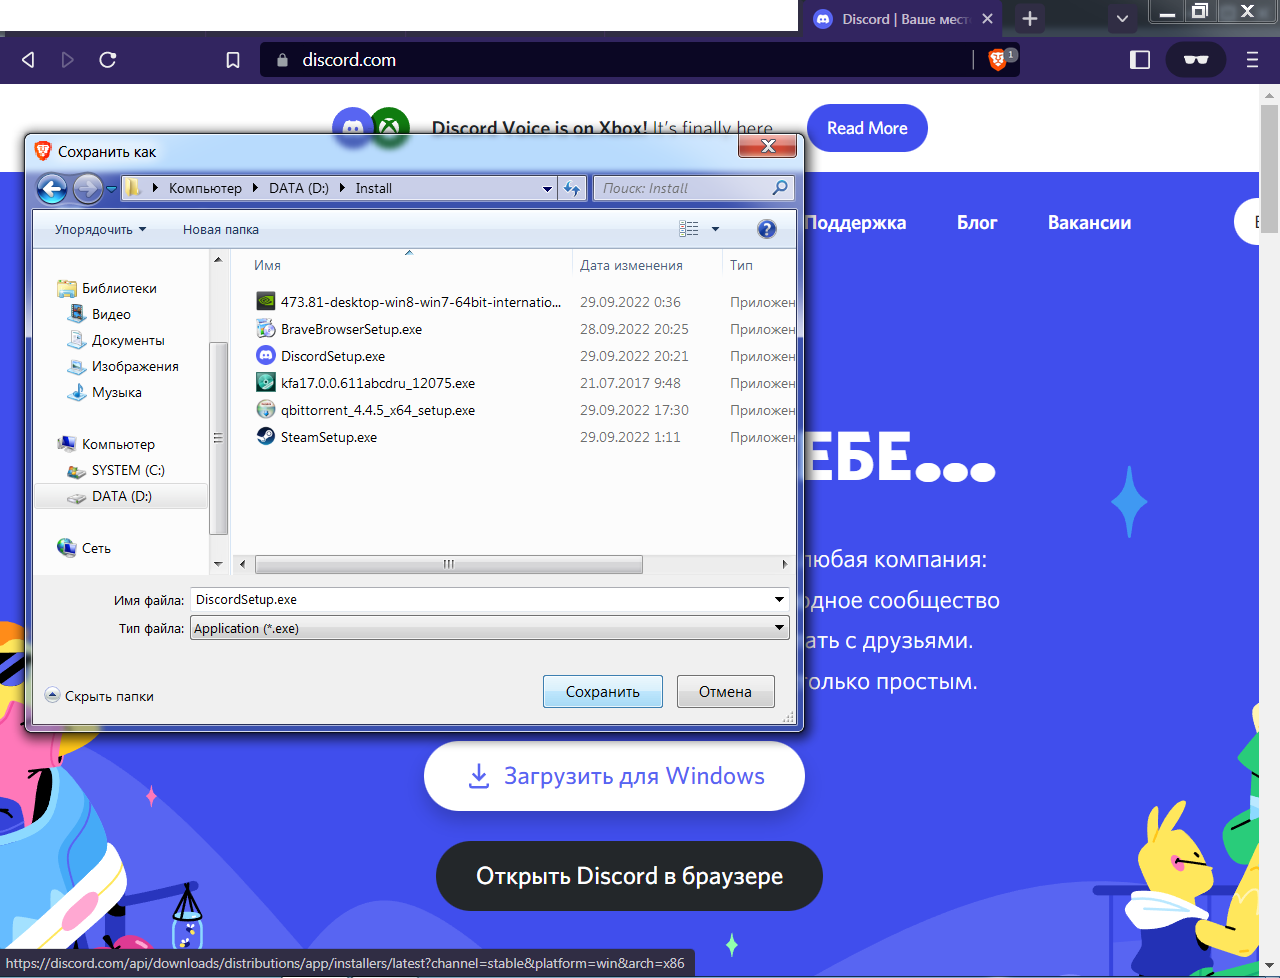This screenshot has width=1280, height=978.
Task: Go back in the Brave browser
Action: point(28,60)
